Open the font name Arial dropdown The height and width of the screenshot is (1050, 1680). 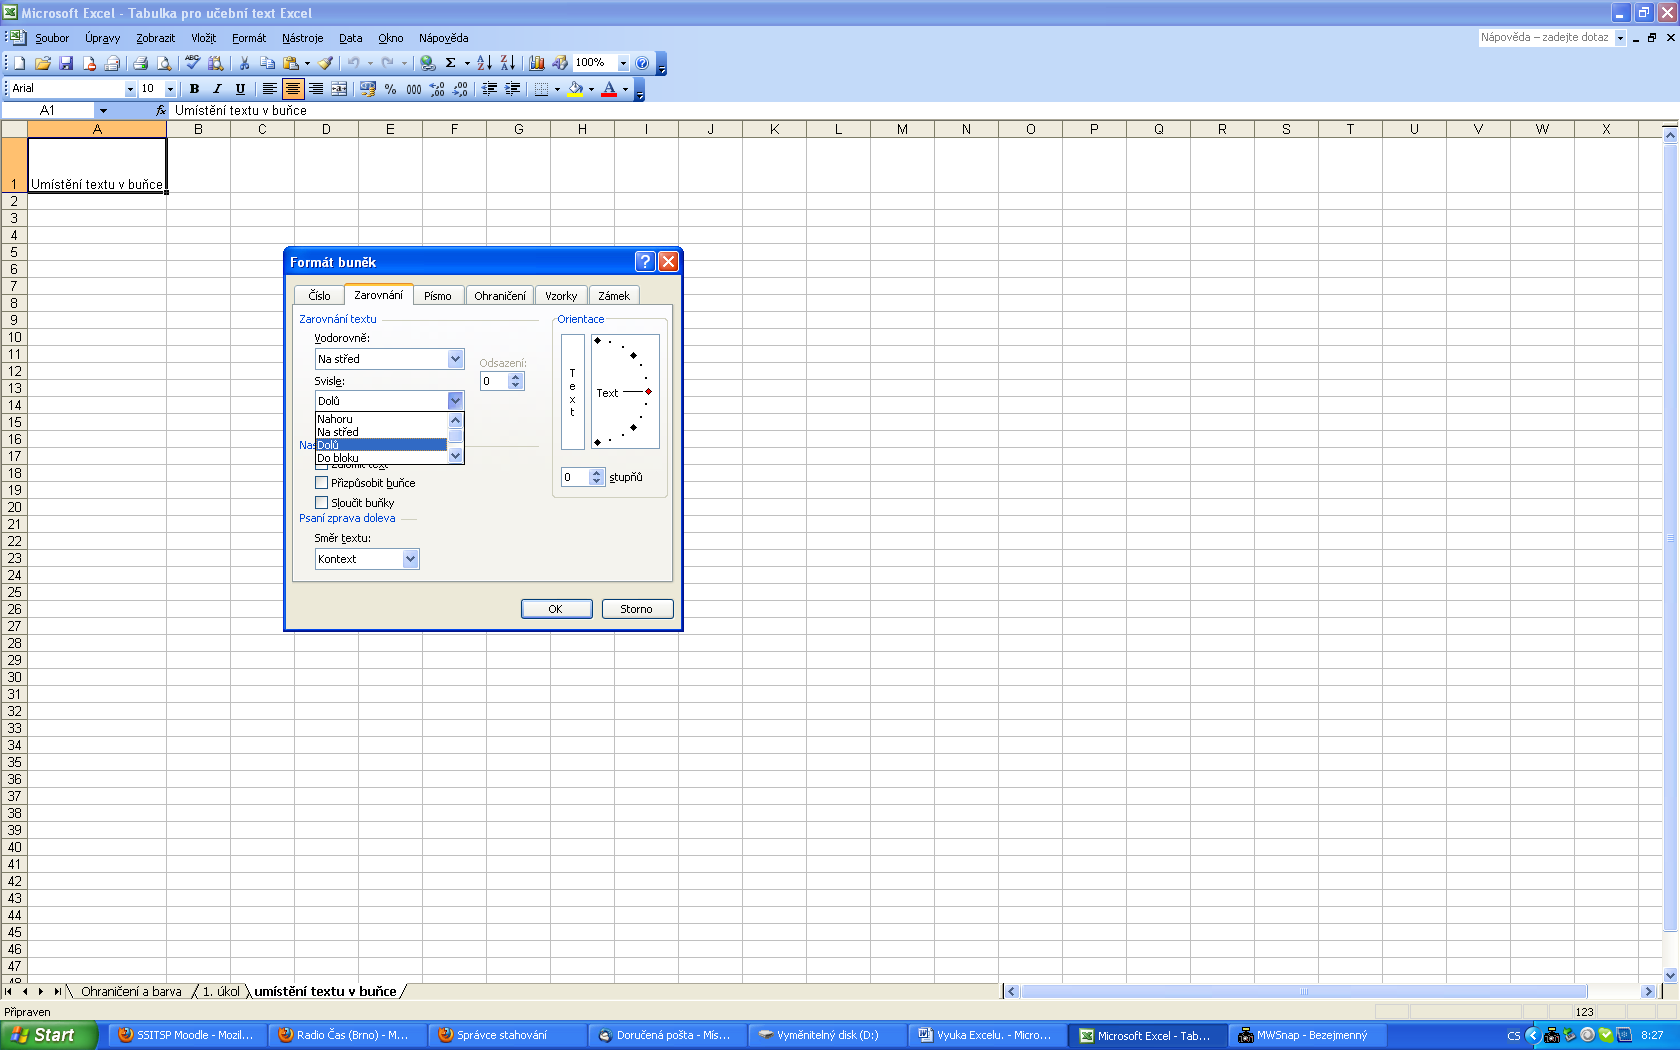point(129,89)
